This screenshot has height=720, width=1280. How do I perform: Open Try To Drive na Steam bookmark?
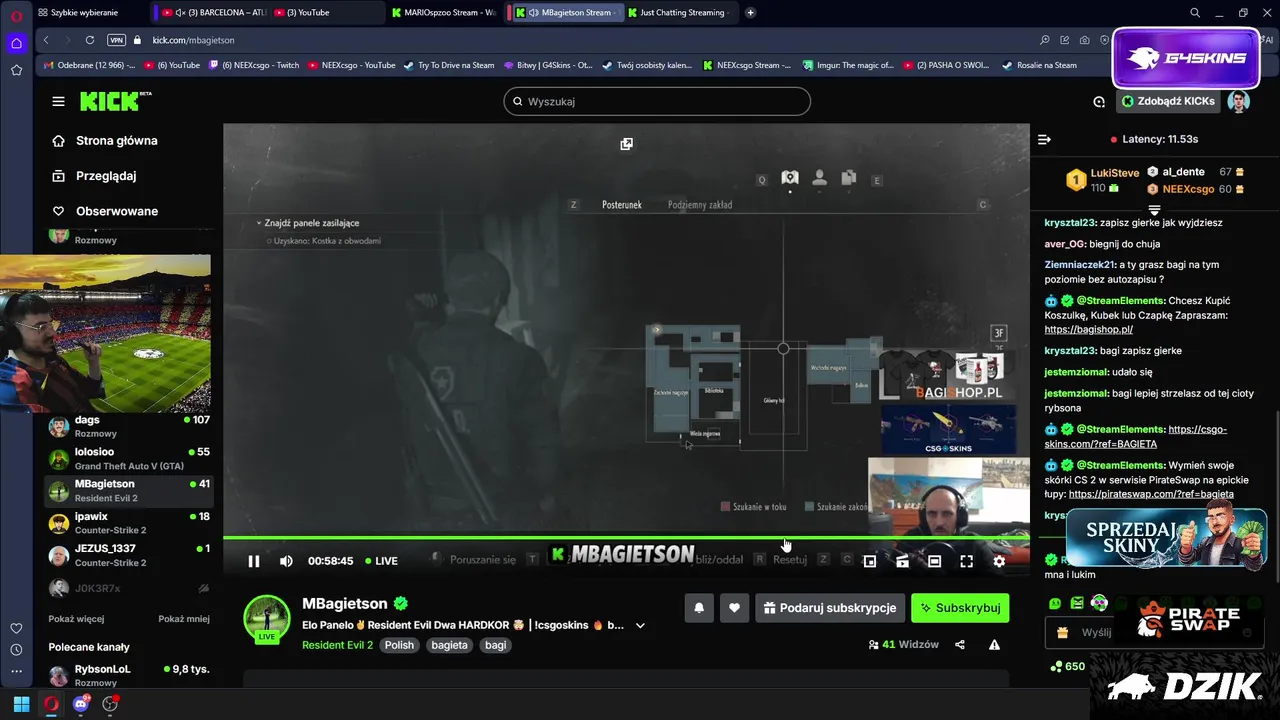pos(449,65)
